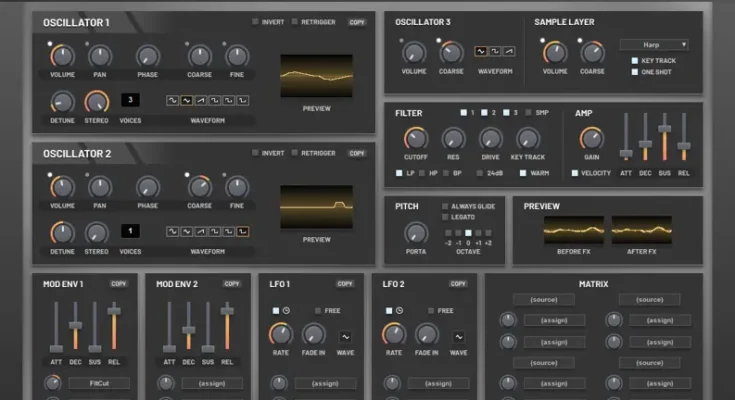Click Copy in the Mod Env 2 panel
The image size is (735, 400).
tap(232, 284)
